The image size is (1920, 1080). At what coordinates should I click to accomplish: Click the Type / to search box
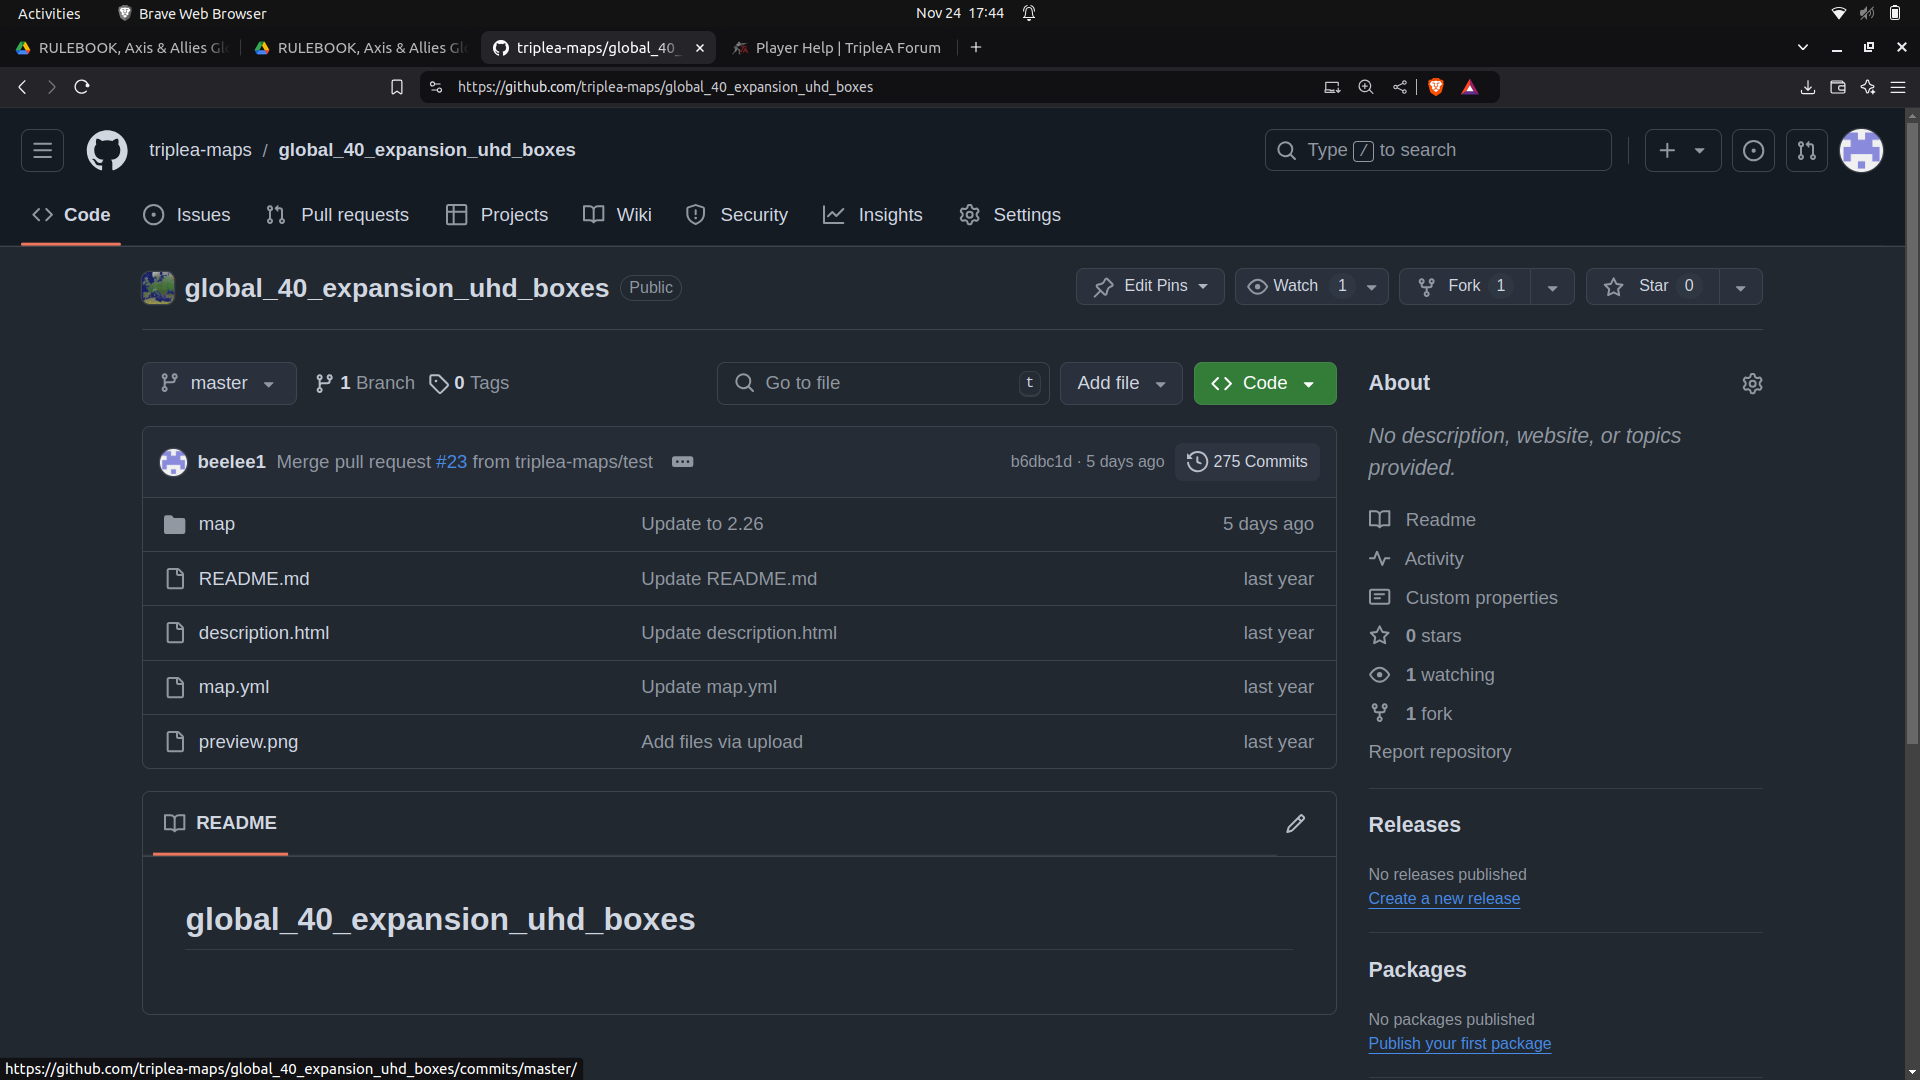[x=1437, y=150]
